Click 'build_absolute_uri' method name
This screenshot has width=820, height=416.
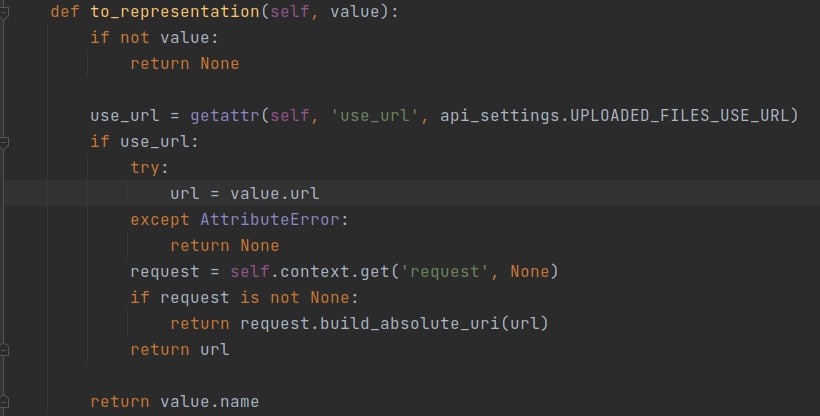coord(409,323)
